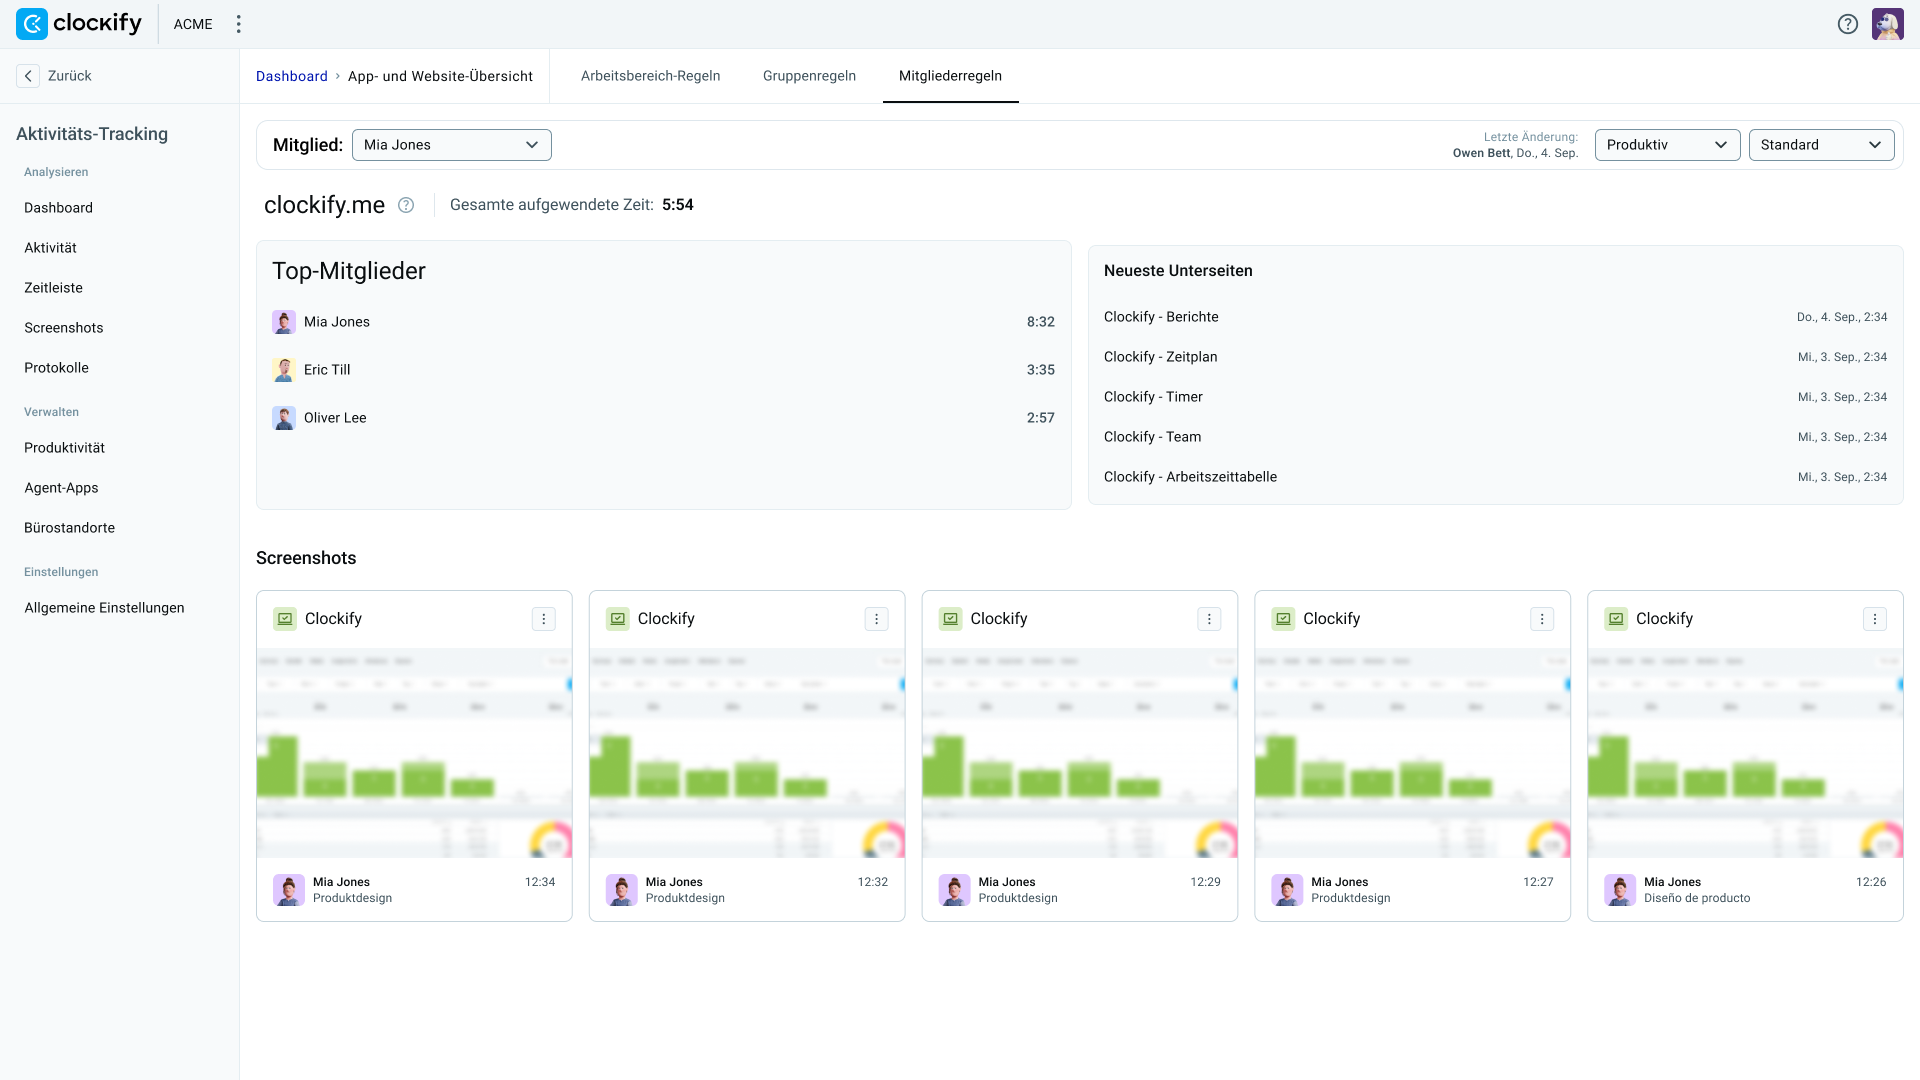Open the screenshot thumbnail taken at 12:34
This screenshot has width=1920, height=1080.
click(x=415, y=753)
